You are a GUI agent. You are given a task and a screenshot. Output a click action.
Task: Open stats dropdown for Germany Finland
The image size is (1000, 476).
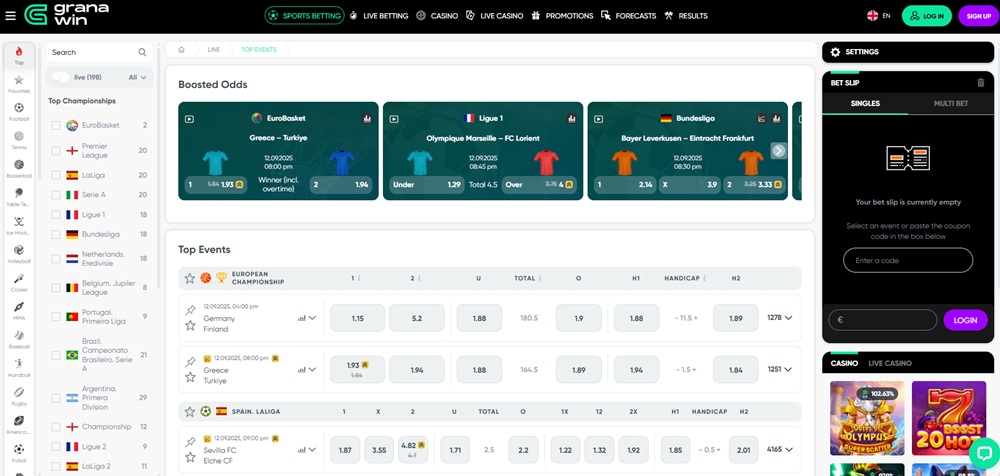pos(307,318)
